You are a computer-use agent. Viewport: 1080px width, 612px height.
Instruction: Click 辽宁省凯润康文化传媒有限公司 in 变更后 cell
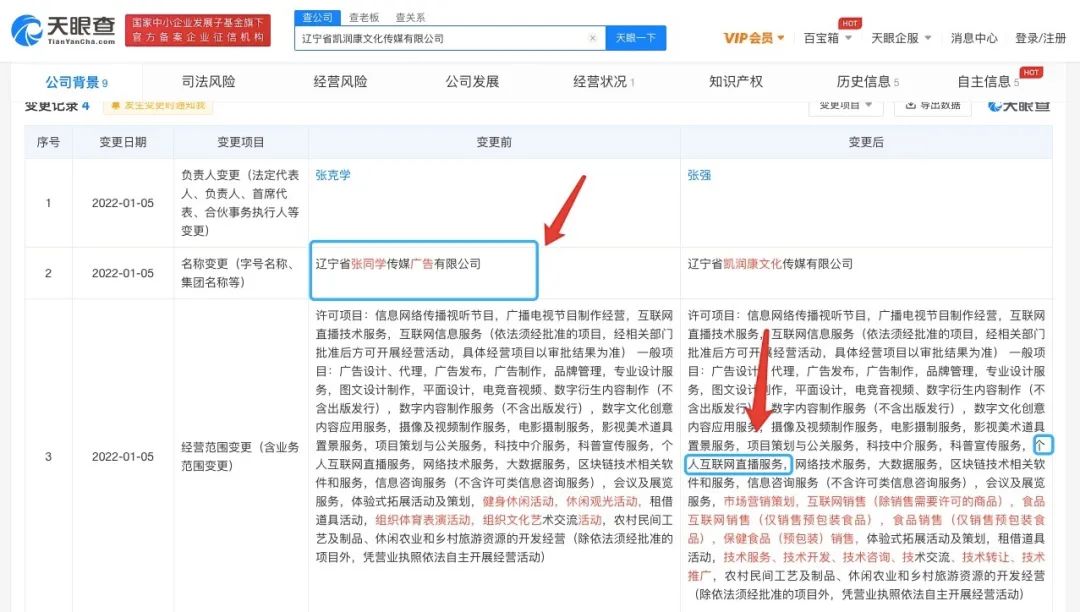click(x=770, y=264)
